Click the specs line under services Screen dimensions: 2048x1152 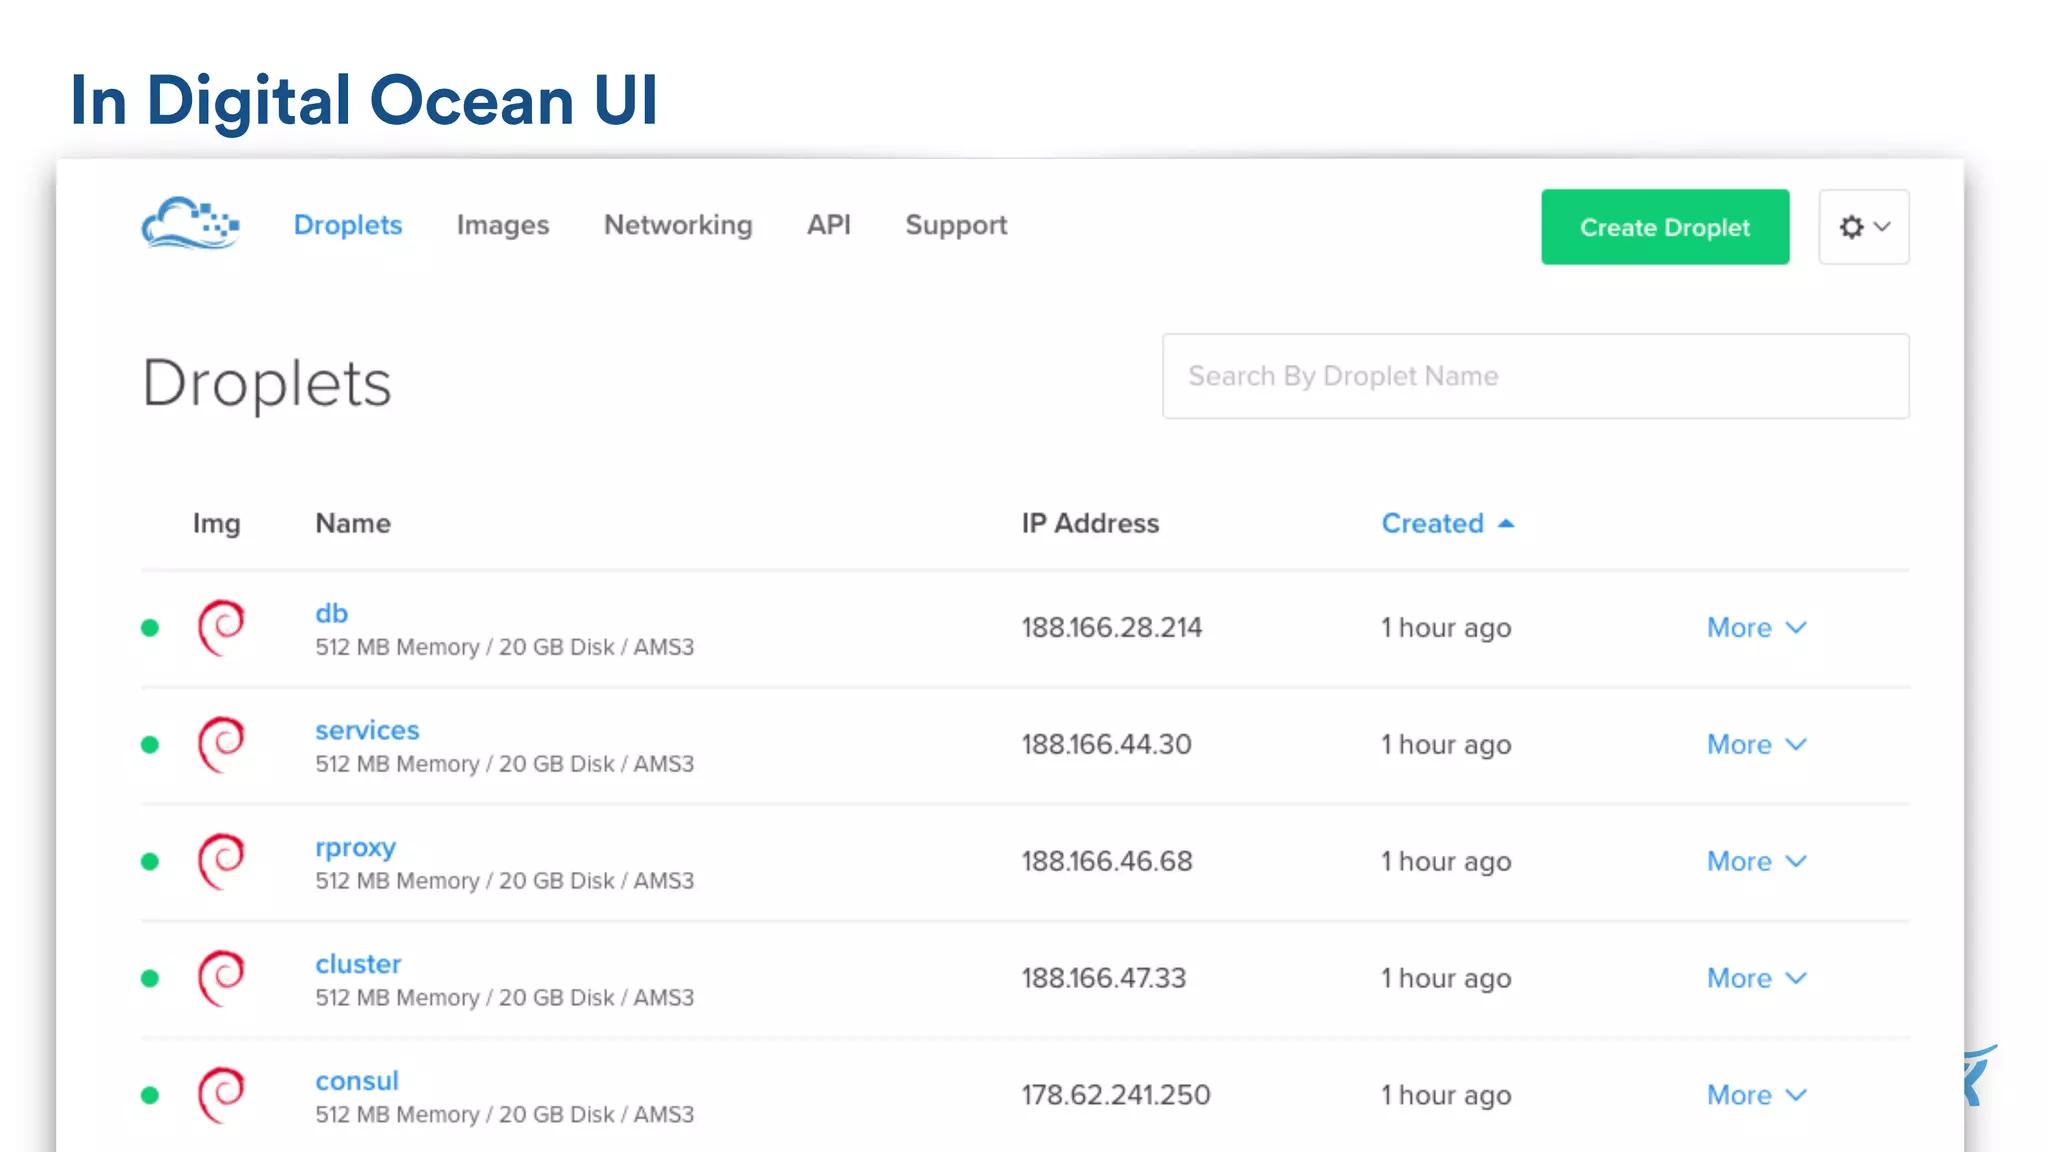505,764
